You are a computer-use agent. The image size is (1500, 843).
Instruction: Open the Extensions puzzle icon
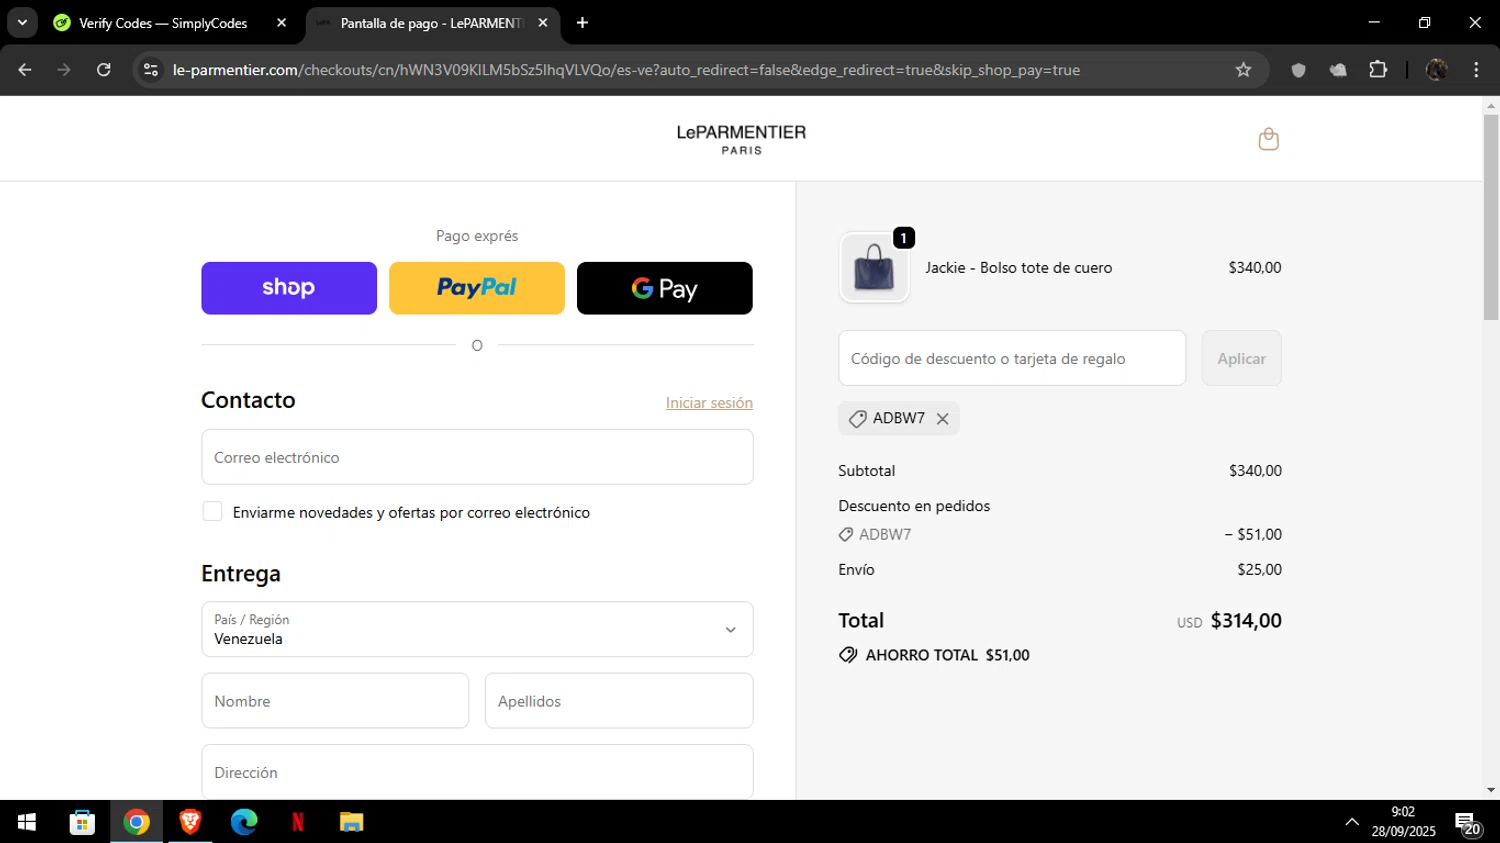click(x=1378, y=70)
